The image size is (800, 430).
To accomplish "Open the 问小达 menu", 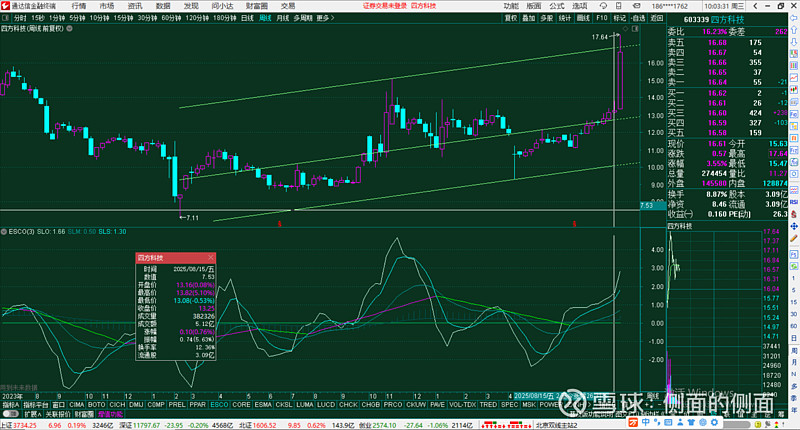I will coord(222,6).
